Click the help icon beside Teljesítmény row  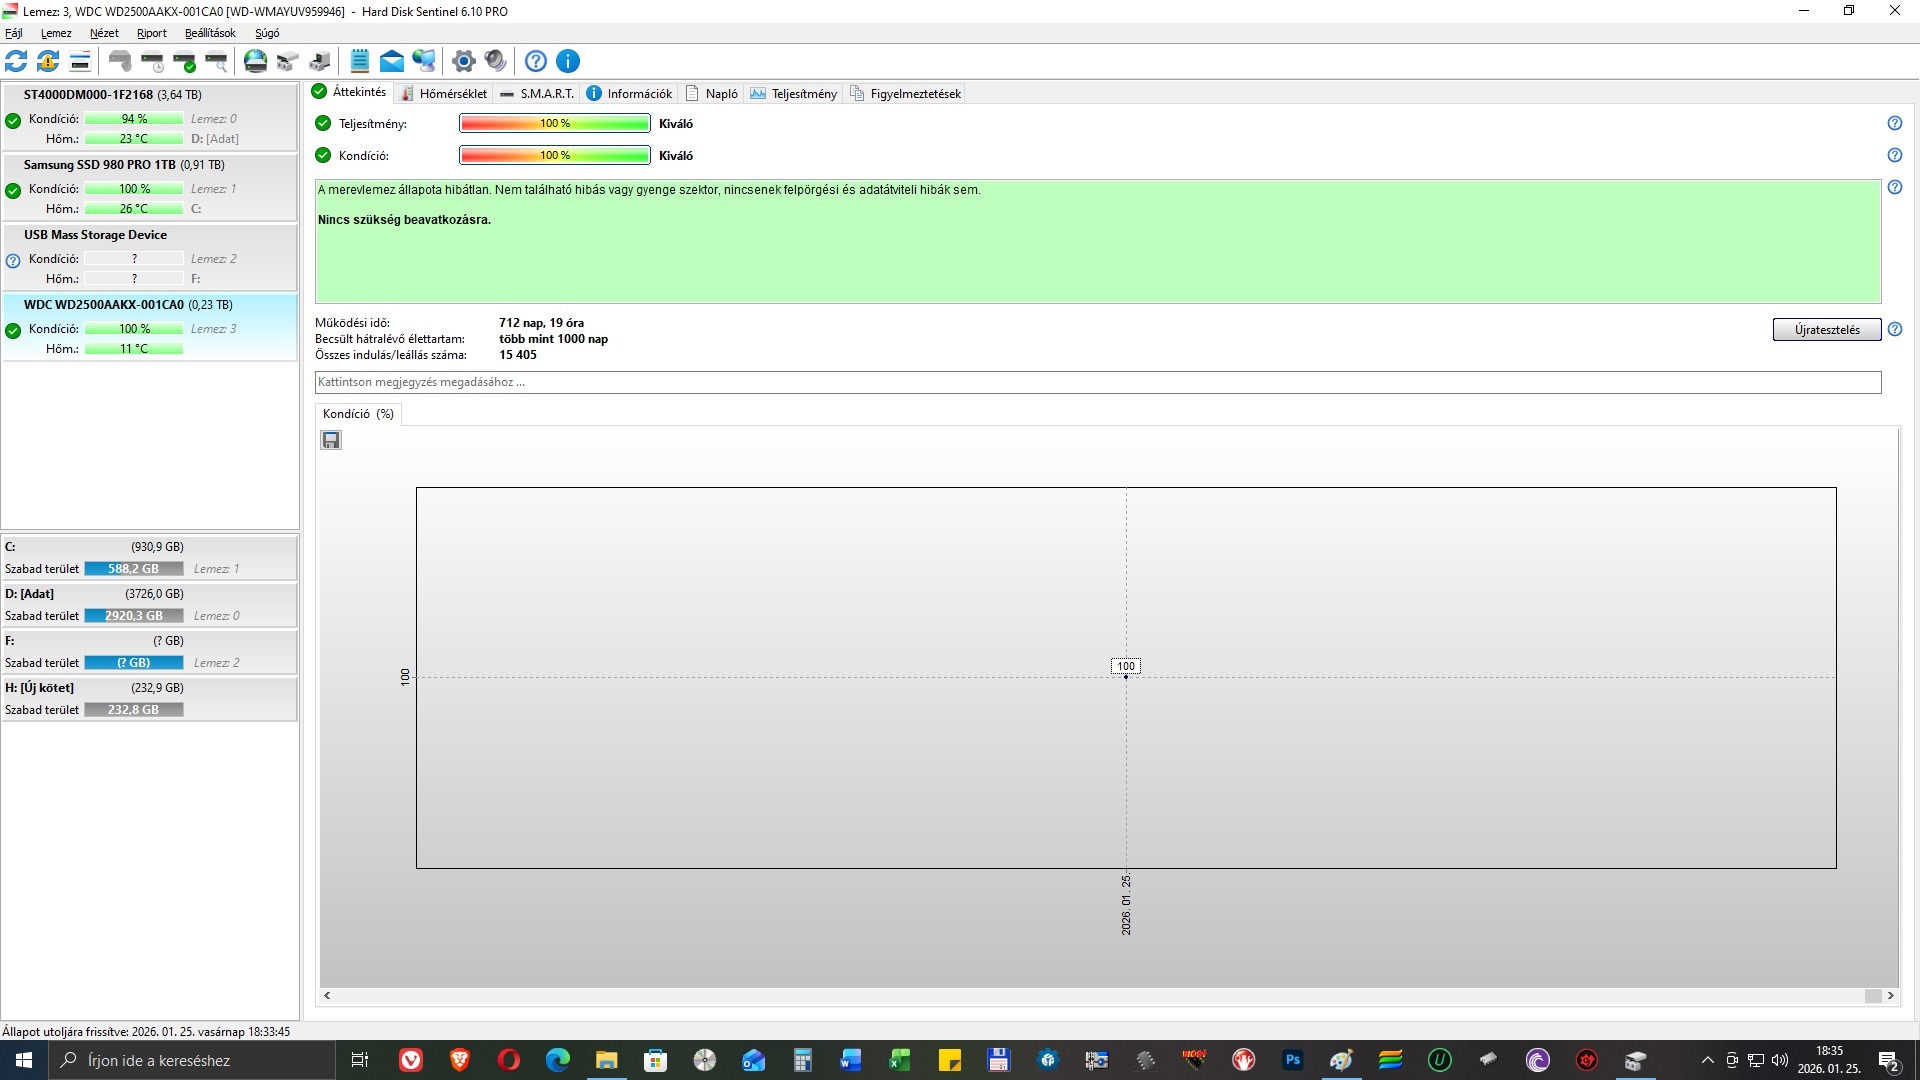click(1894, 123)
